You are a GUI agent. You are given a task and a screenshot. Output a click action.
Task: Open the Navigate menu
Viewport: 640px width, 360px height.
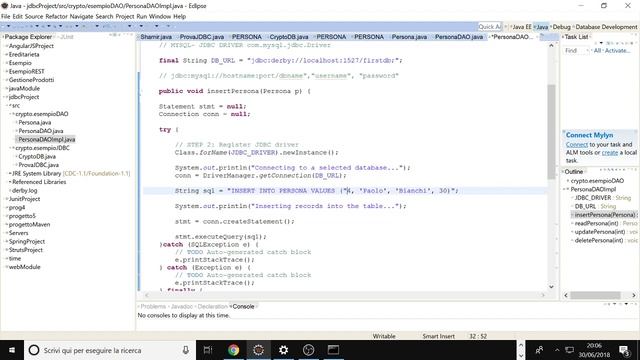click(82, 16)
